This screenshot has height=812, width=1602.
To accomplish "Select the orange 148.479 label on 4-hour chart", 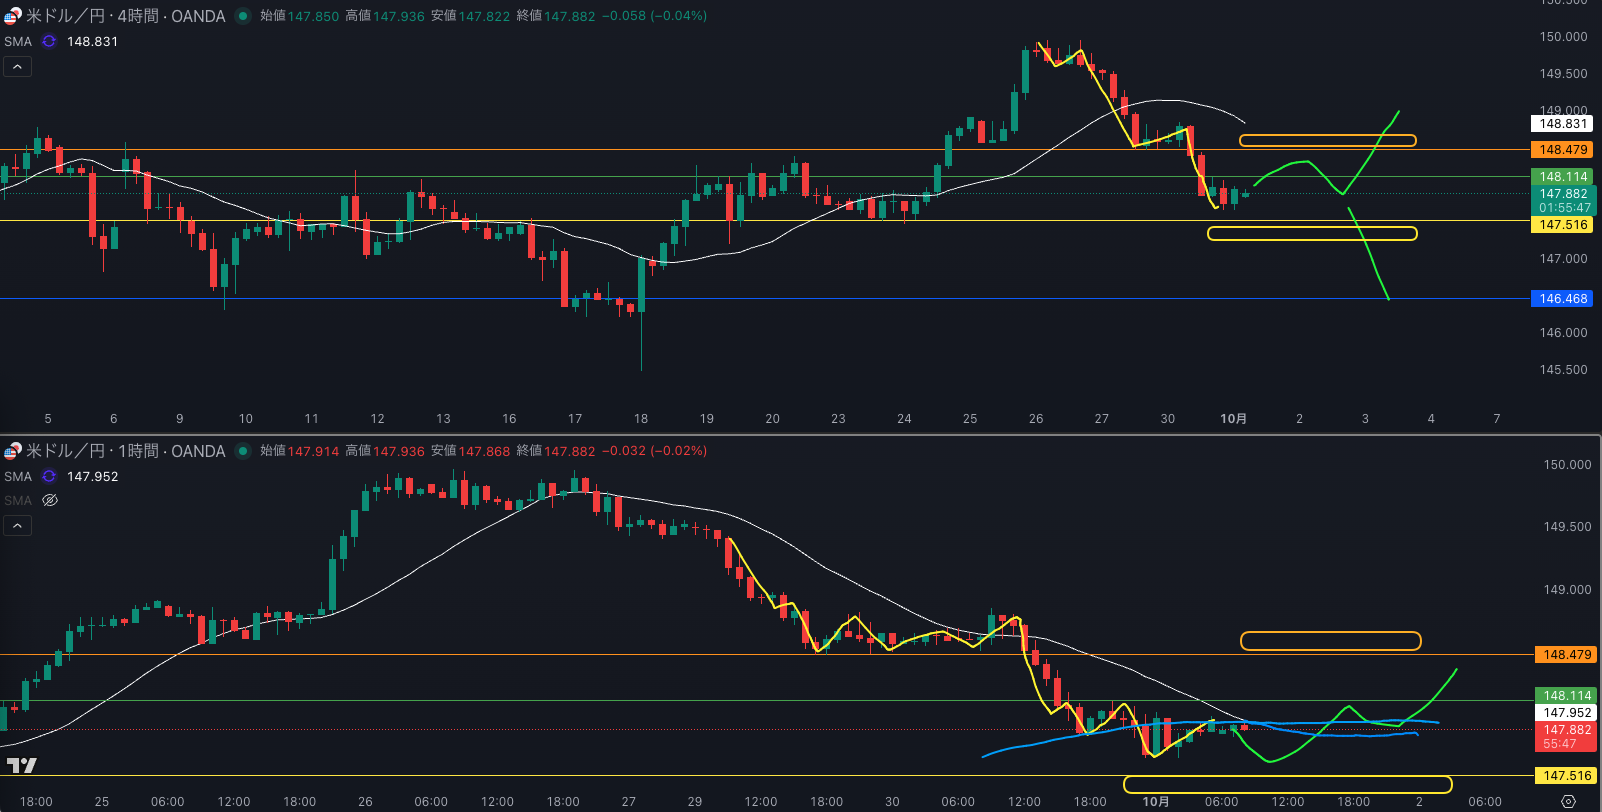I will click(1563, 150).
